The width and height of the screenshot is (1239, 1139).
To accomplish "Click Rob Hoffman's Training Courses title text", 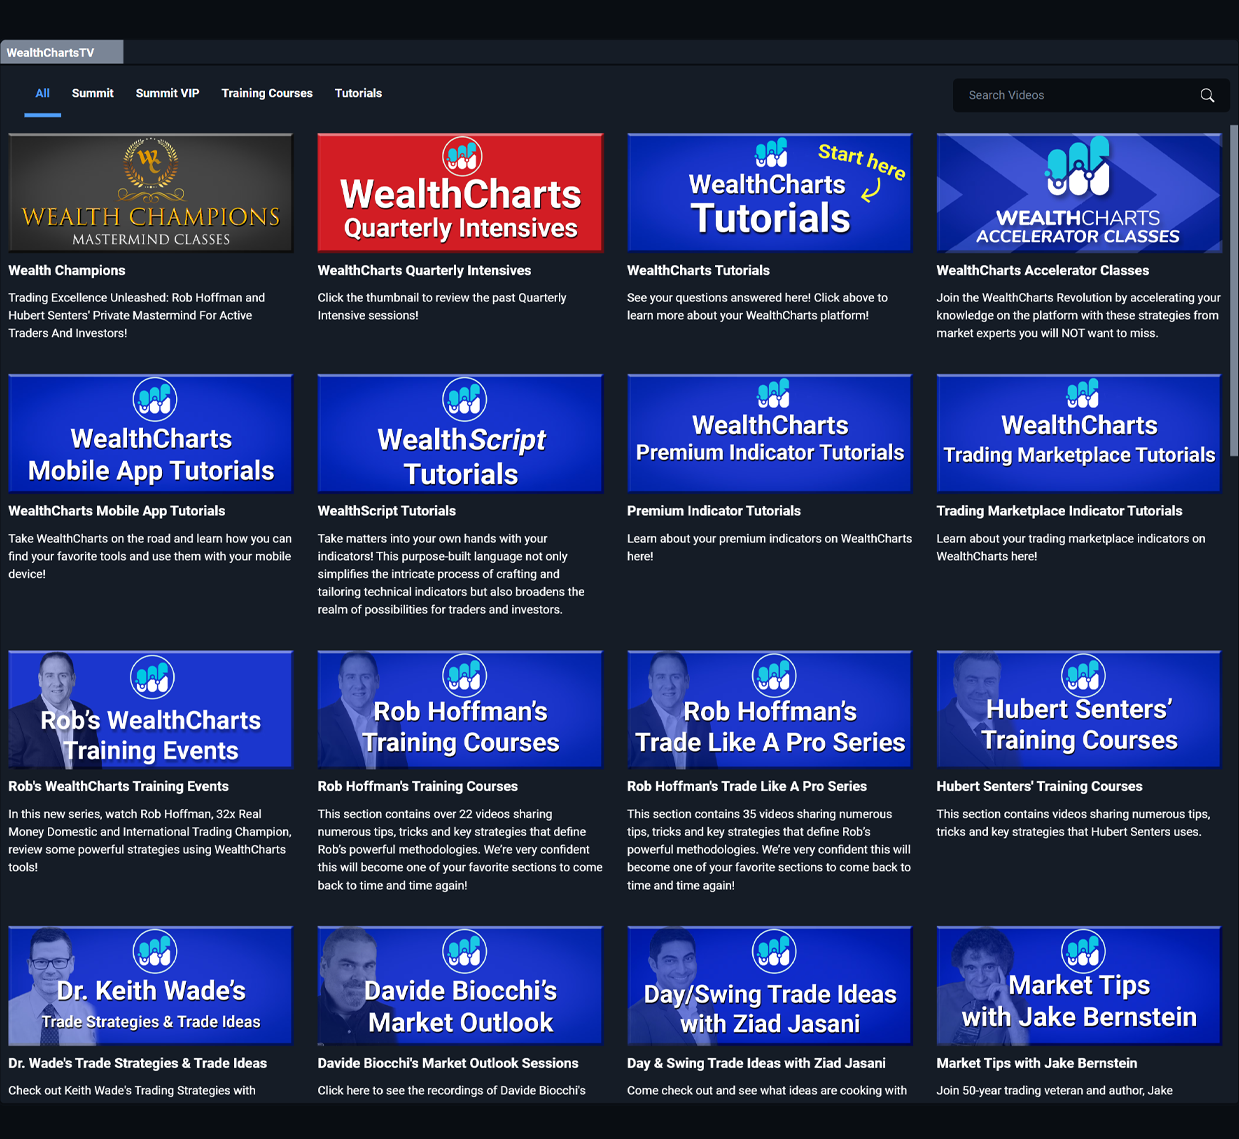I will tap(417, 786).
